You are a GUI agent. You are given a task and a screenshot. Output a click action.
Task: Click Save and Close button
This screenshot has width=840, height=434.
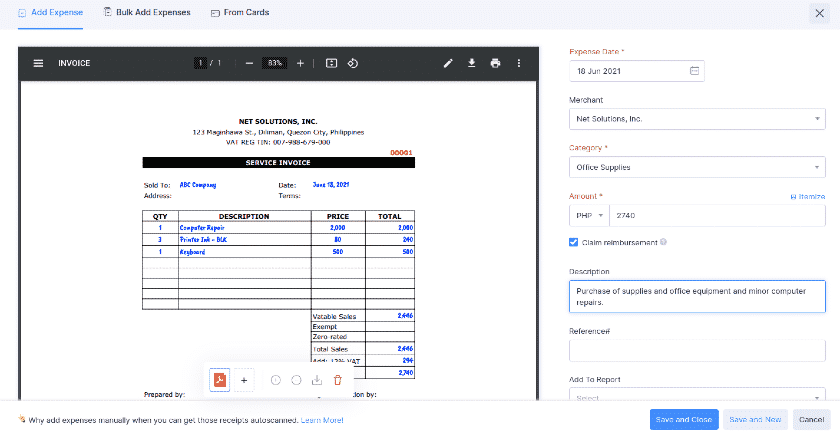(684, 420)
